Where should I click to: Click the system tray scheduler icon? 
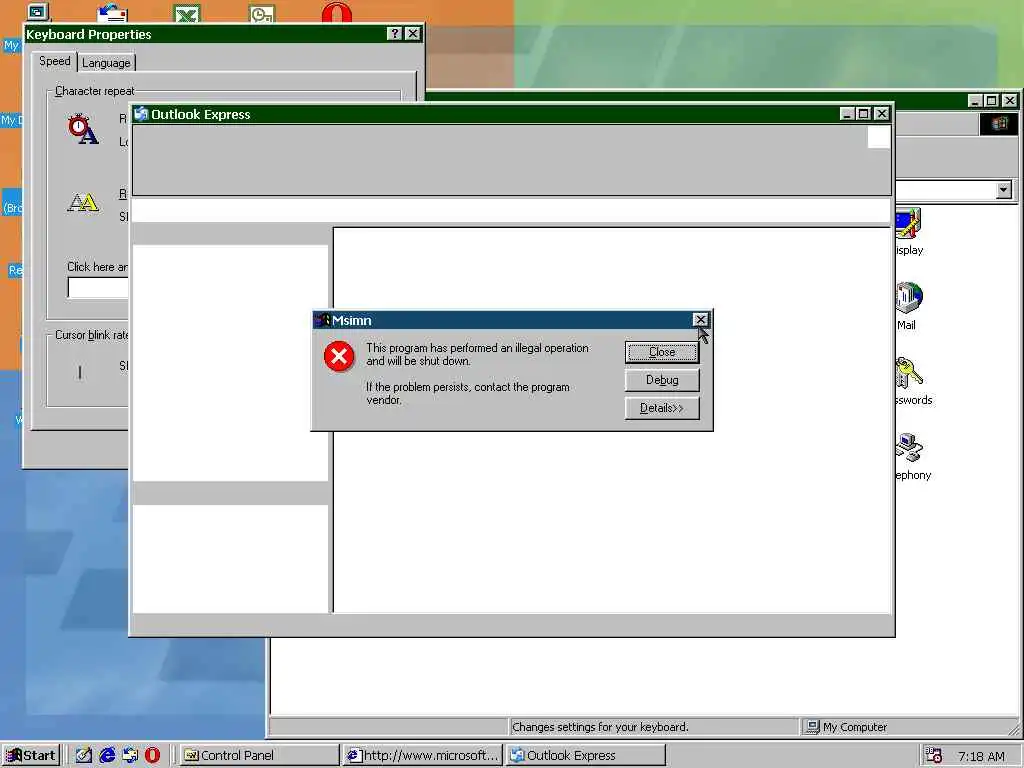(x=934, y=756)
